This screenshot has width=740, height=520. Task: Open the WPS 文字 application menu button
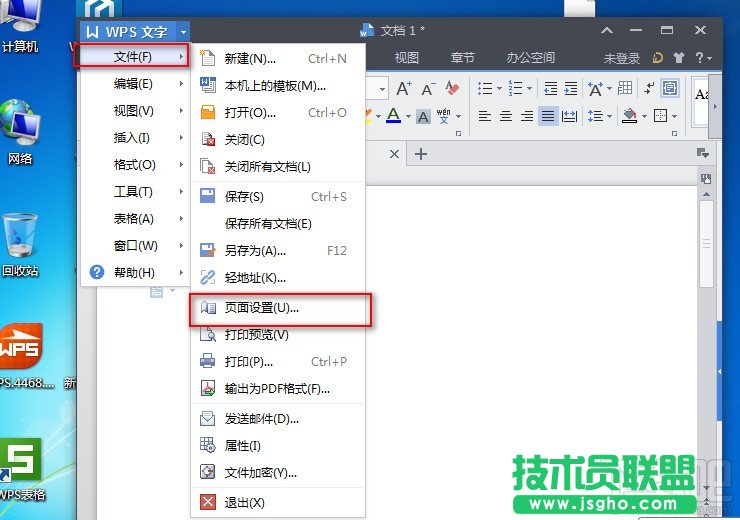click(127, 32)
